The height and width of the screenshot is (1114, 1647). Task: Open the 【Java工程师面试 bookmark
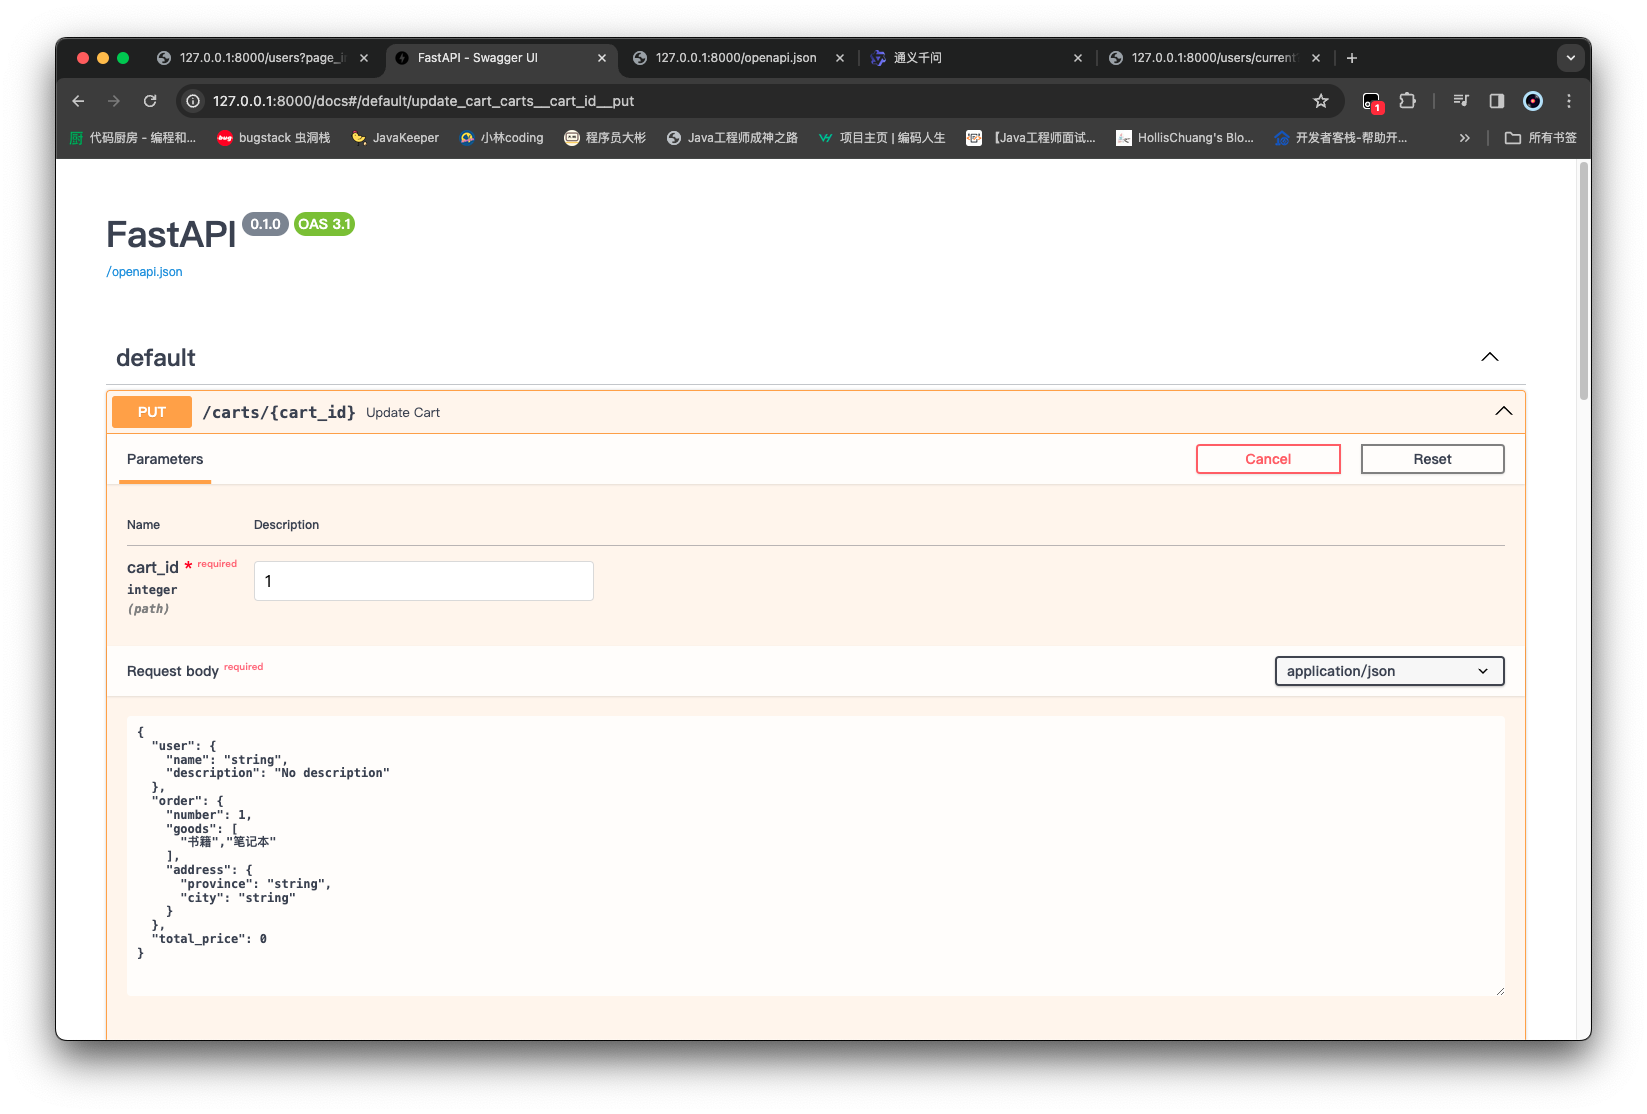(x=1031, y=138)
